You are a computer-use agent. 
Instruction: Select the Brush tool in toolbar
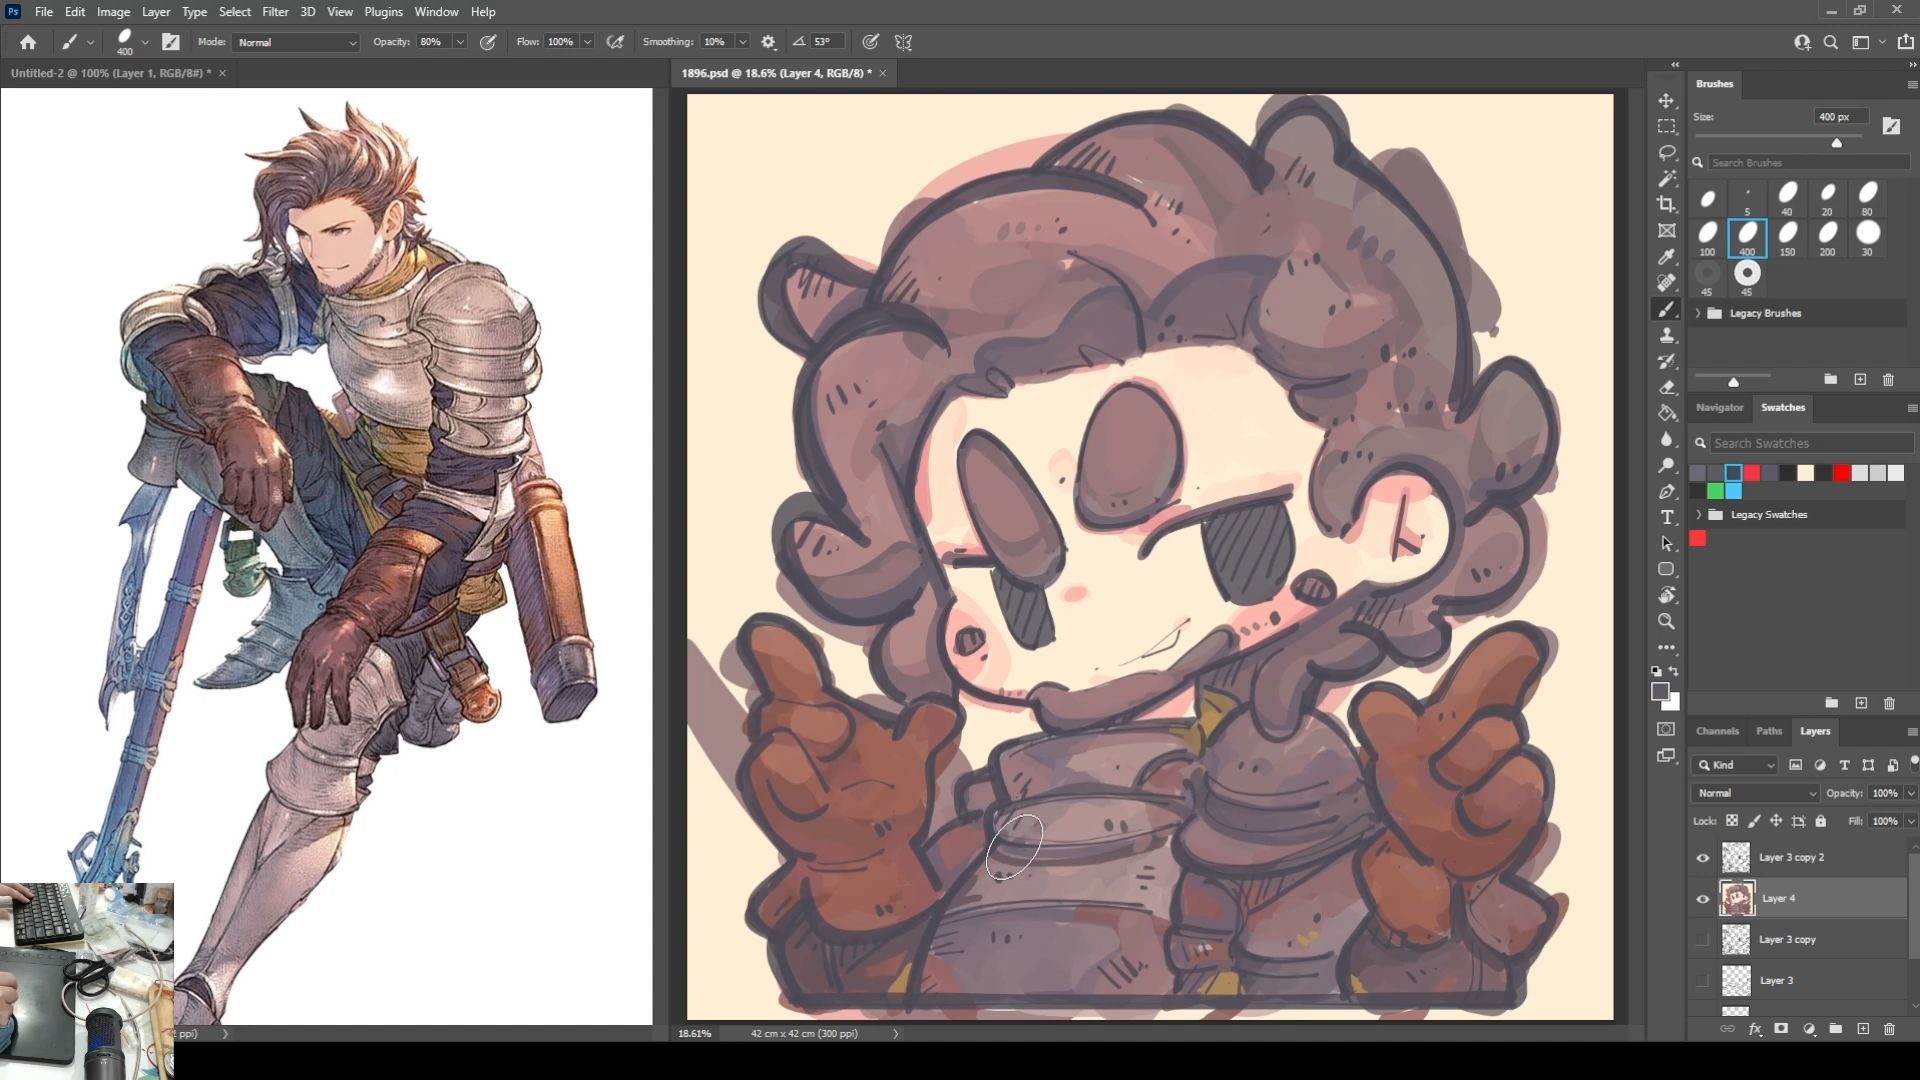tap(1666, 310)
